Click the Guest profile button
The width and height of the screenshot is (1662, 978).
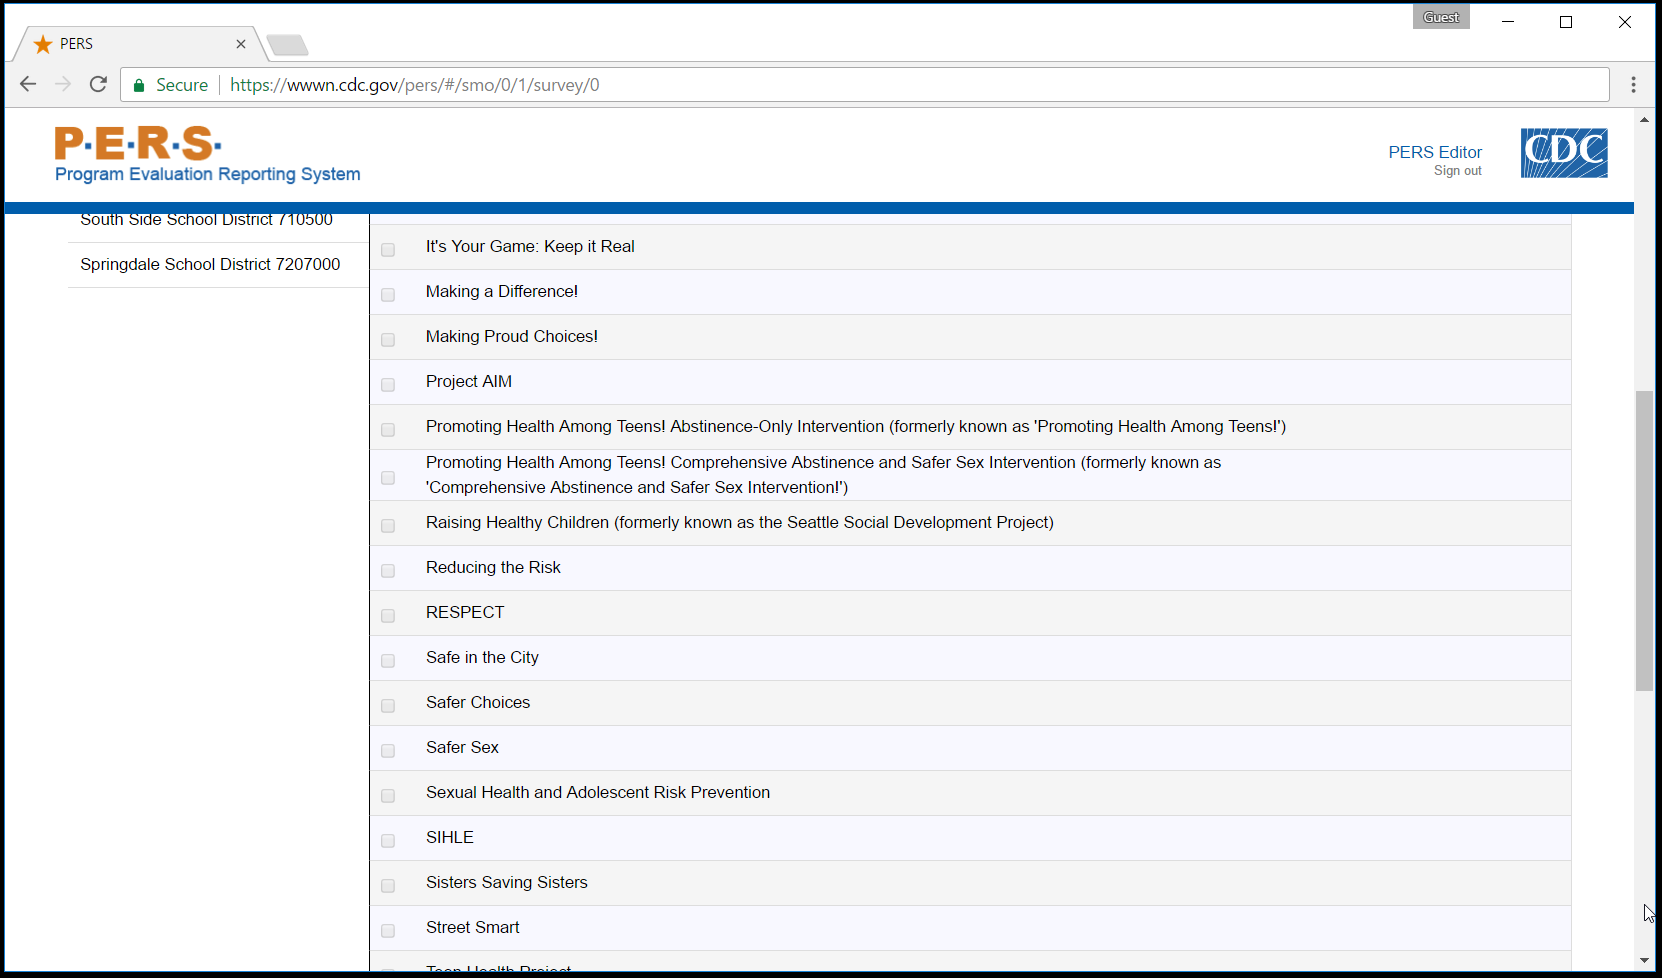pos(1440,17)
